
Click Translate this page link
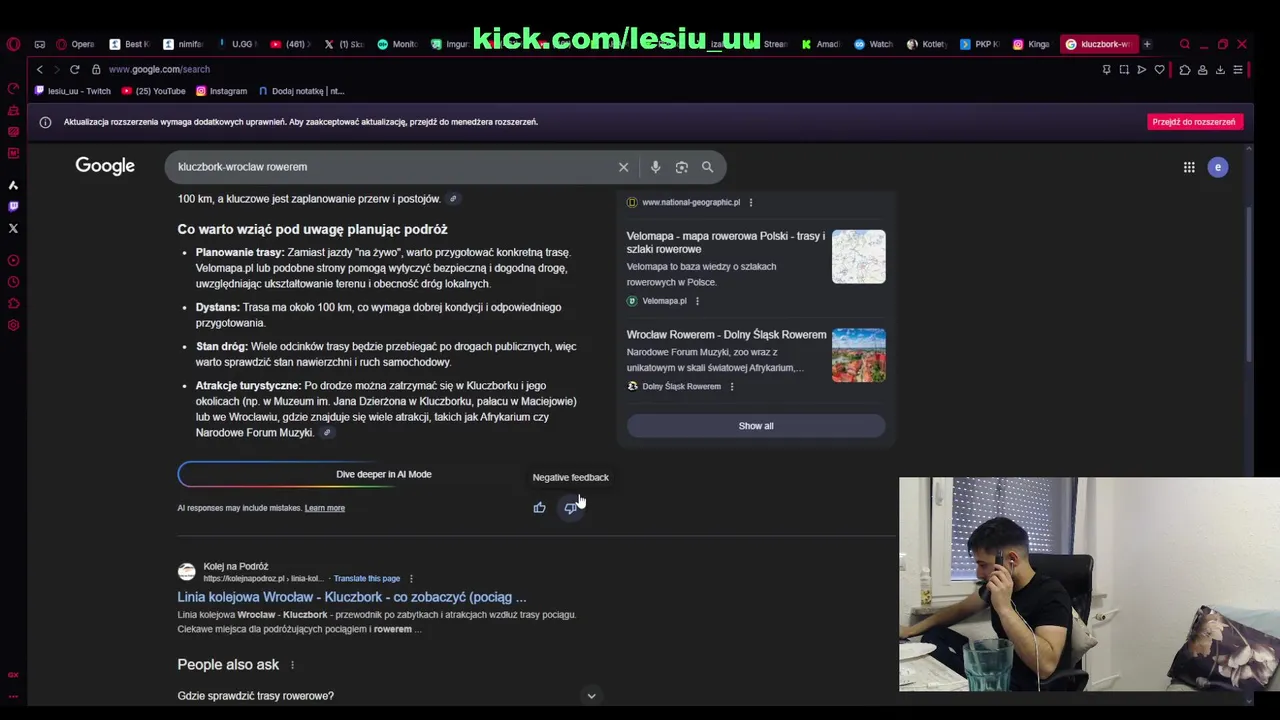coord(367,578)
